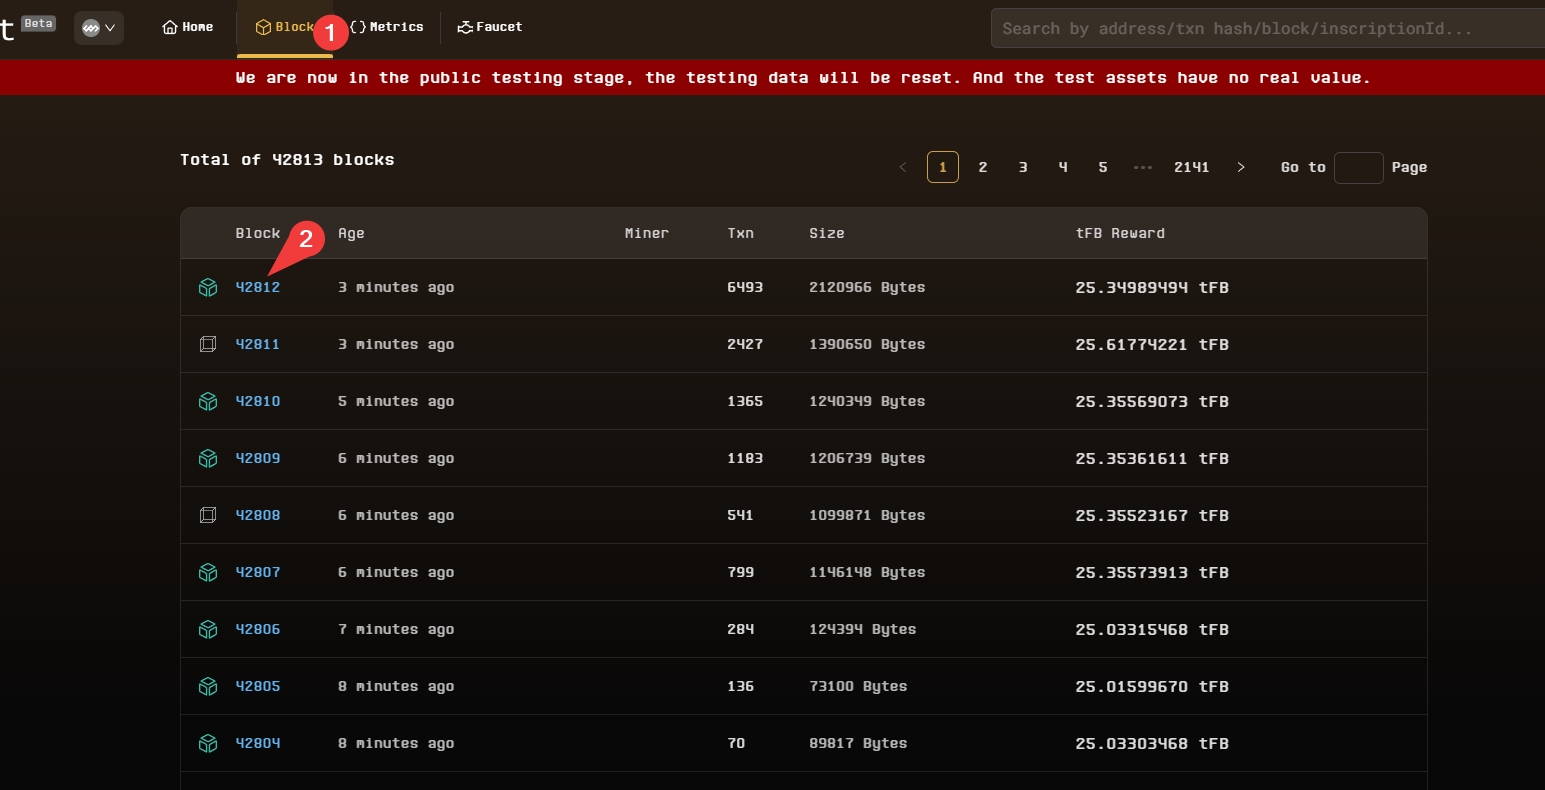Click the square block icon beside 42811
The image size is (1545, 790).
pyautogui.click(x=208, y=345)
